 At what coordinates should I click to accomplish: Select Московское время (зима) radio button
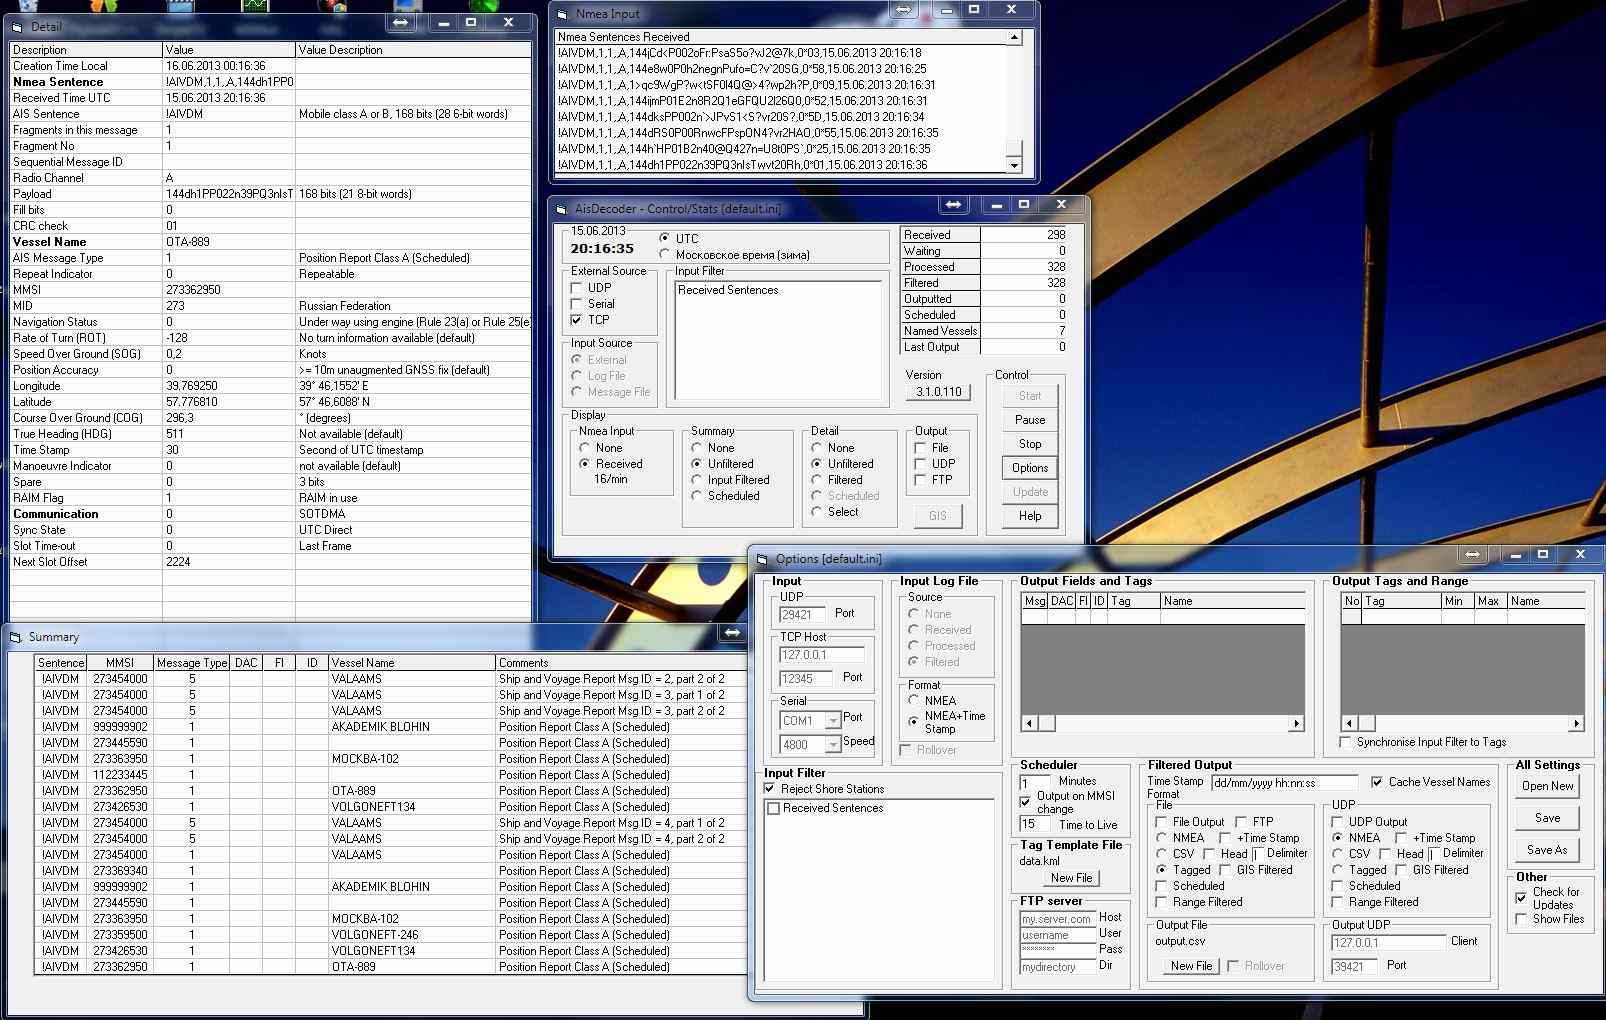(664, 254)
